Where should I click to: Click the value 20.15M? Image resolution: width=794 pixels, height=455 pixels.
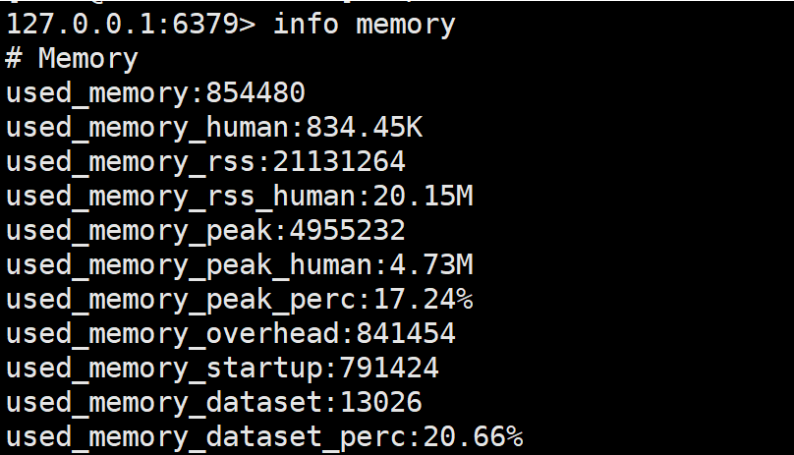click(423, 196)
